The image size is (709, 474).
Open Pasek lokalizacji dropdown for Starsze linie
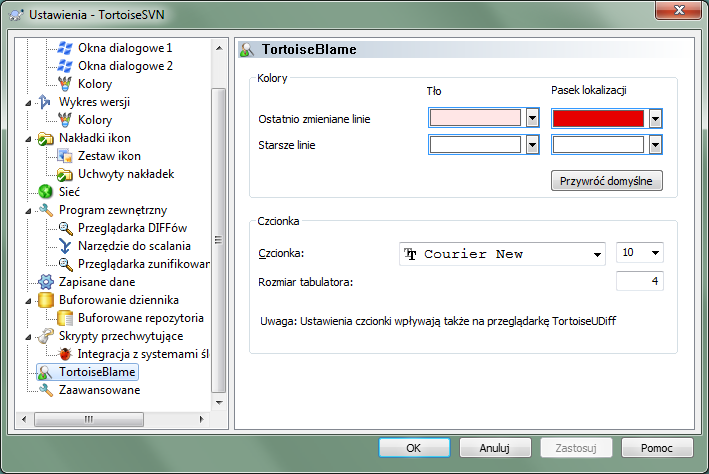tap(656, 145)
